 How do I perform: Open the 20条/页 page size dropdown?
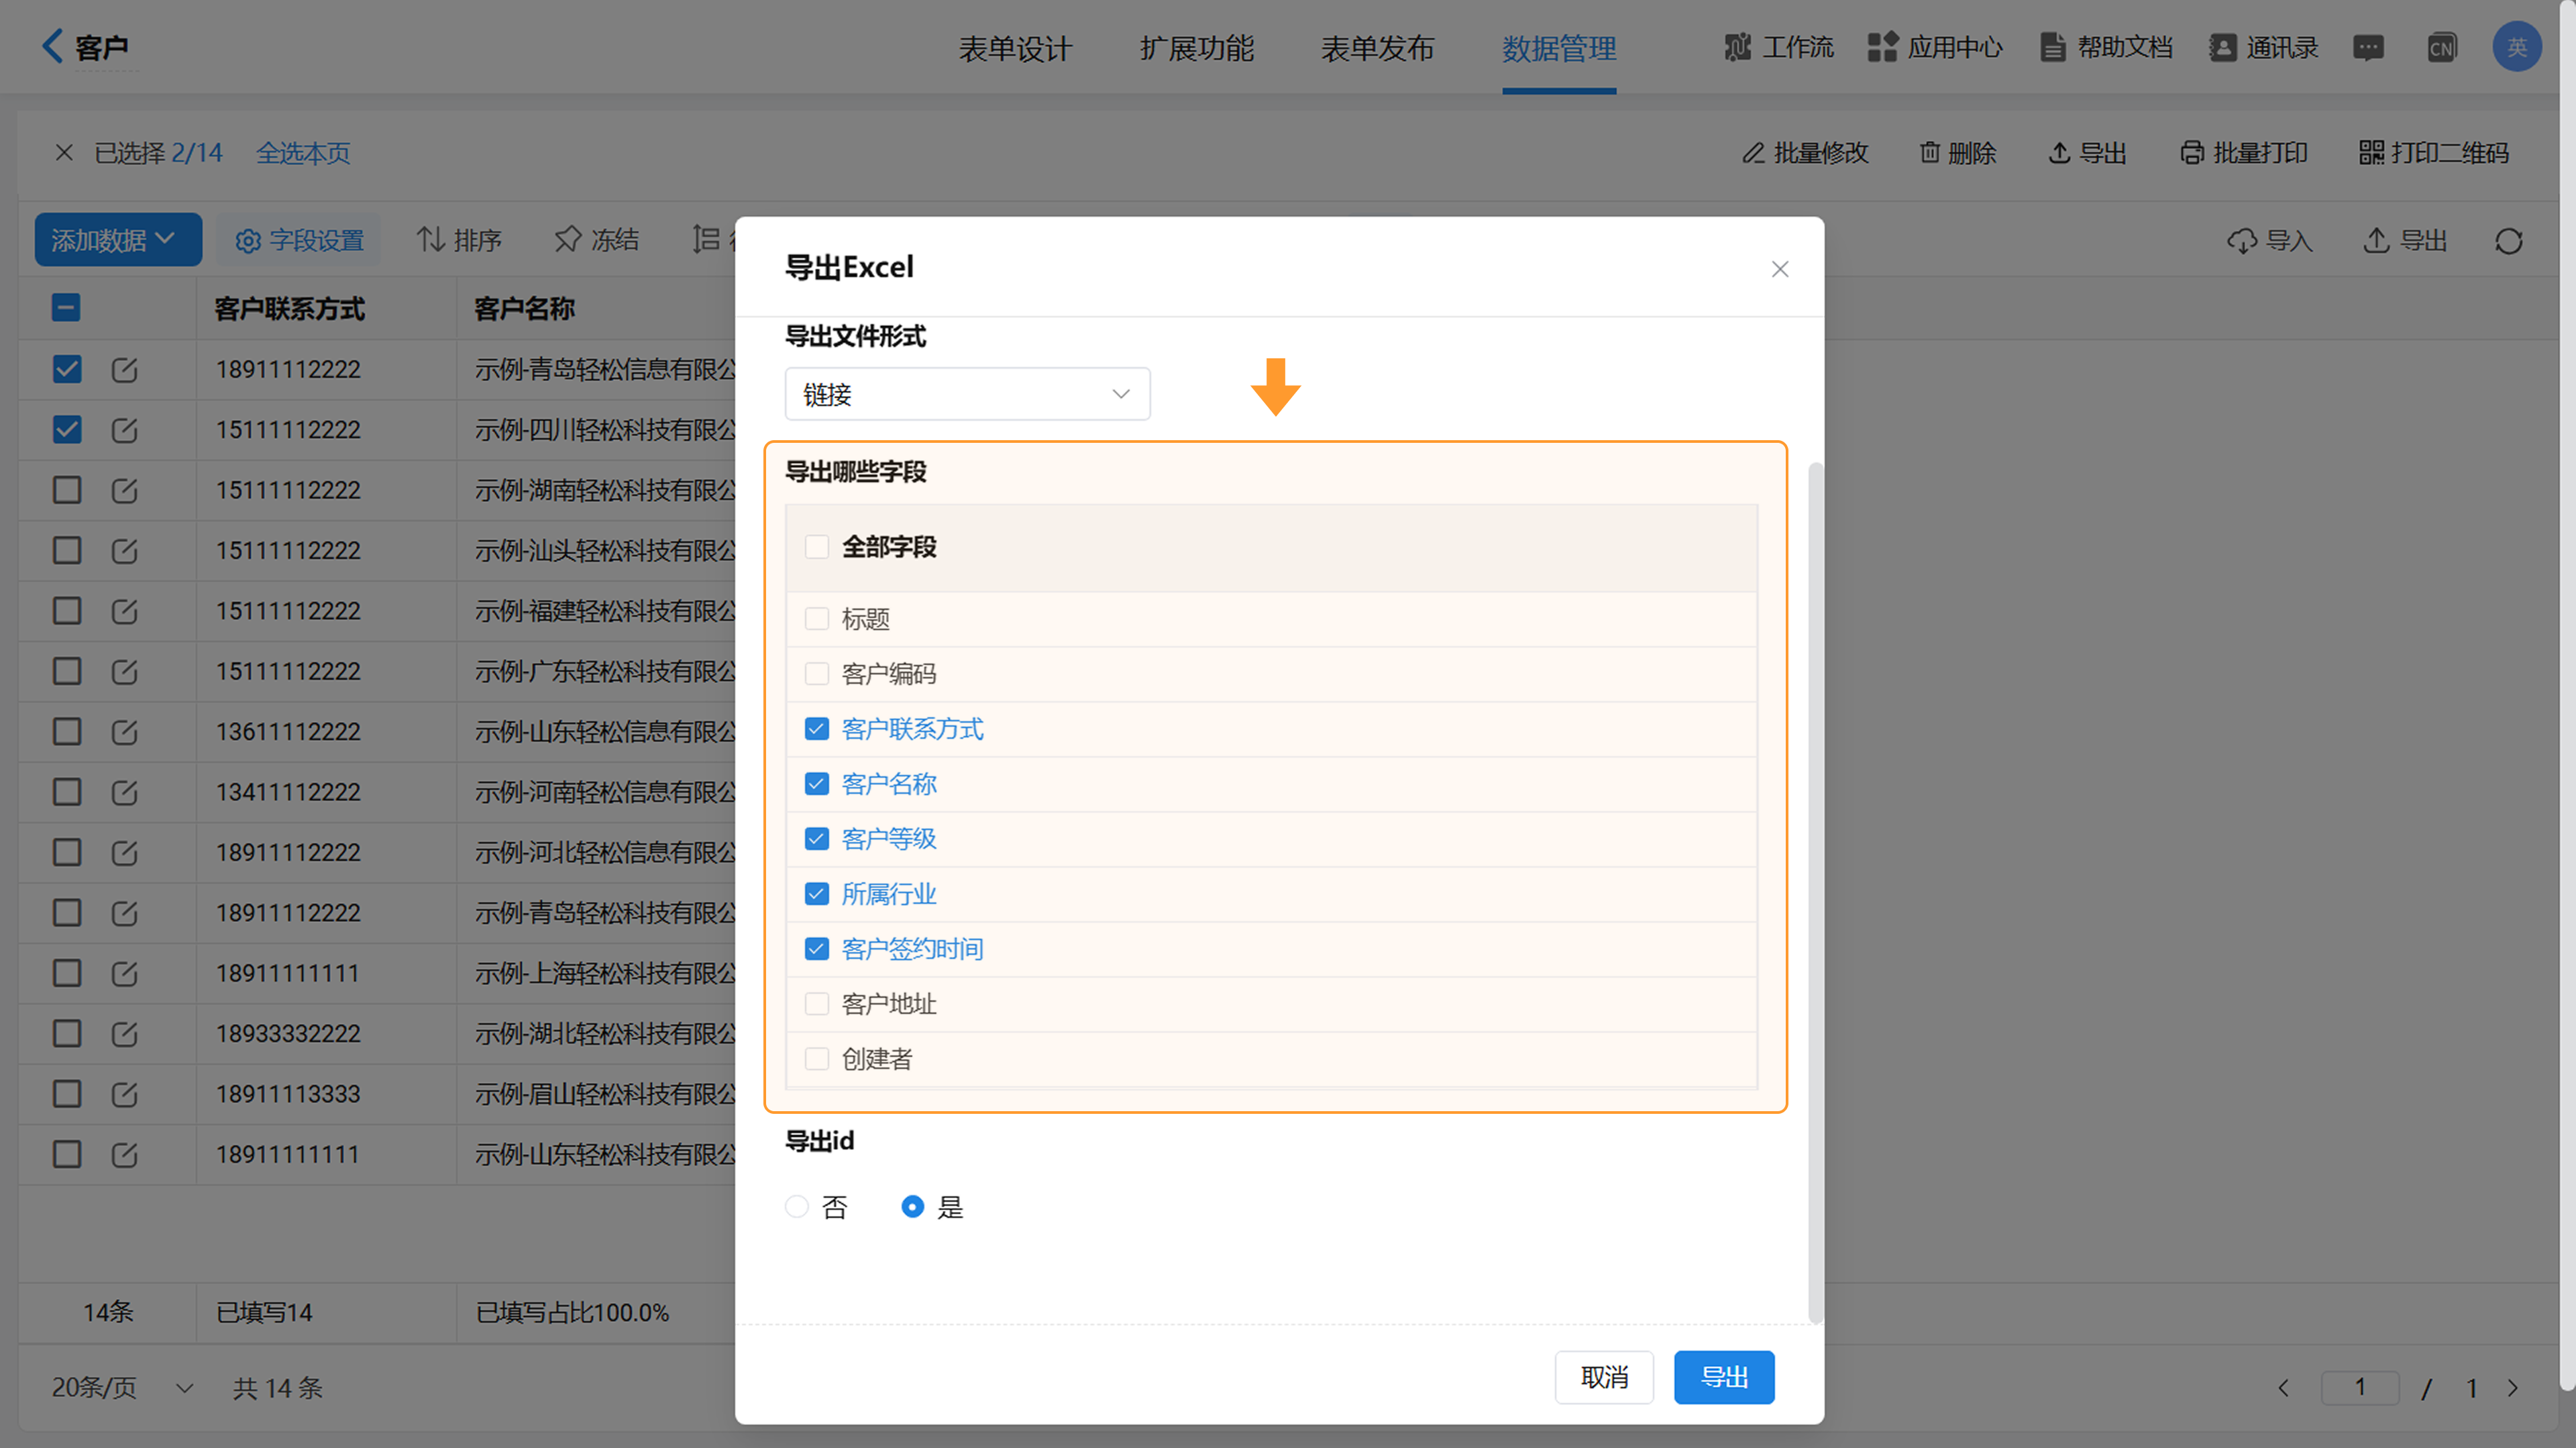(x=122, y=1388)
